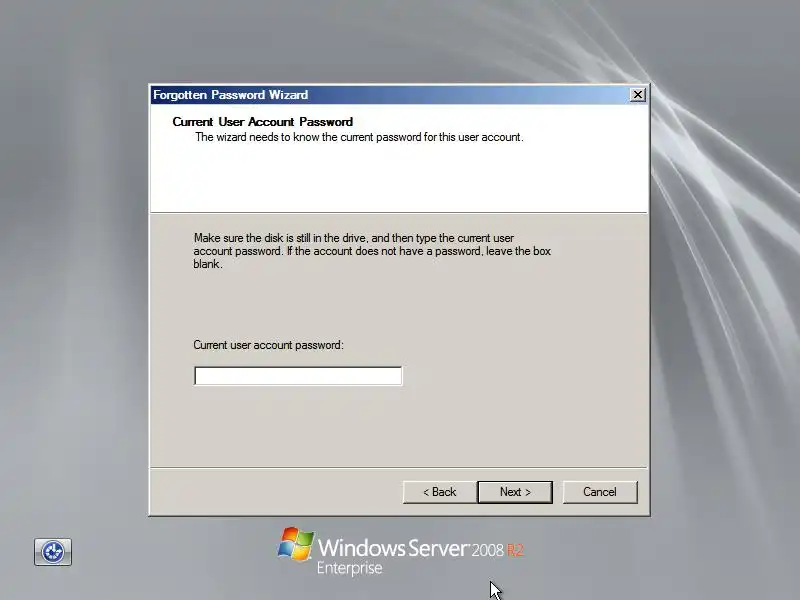Click the separator line above wizard buttons
800x600 pixels.
[x=398, y=467]
